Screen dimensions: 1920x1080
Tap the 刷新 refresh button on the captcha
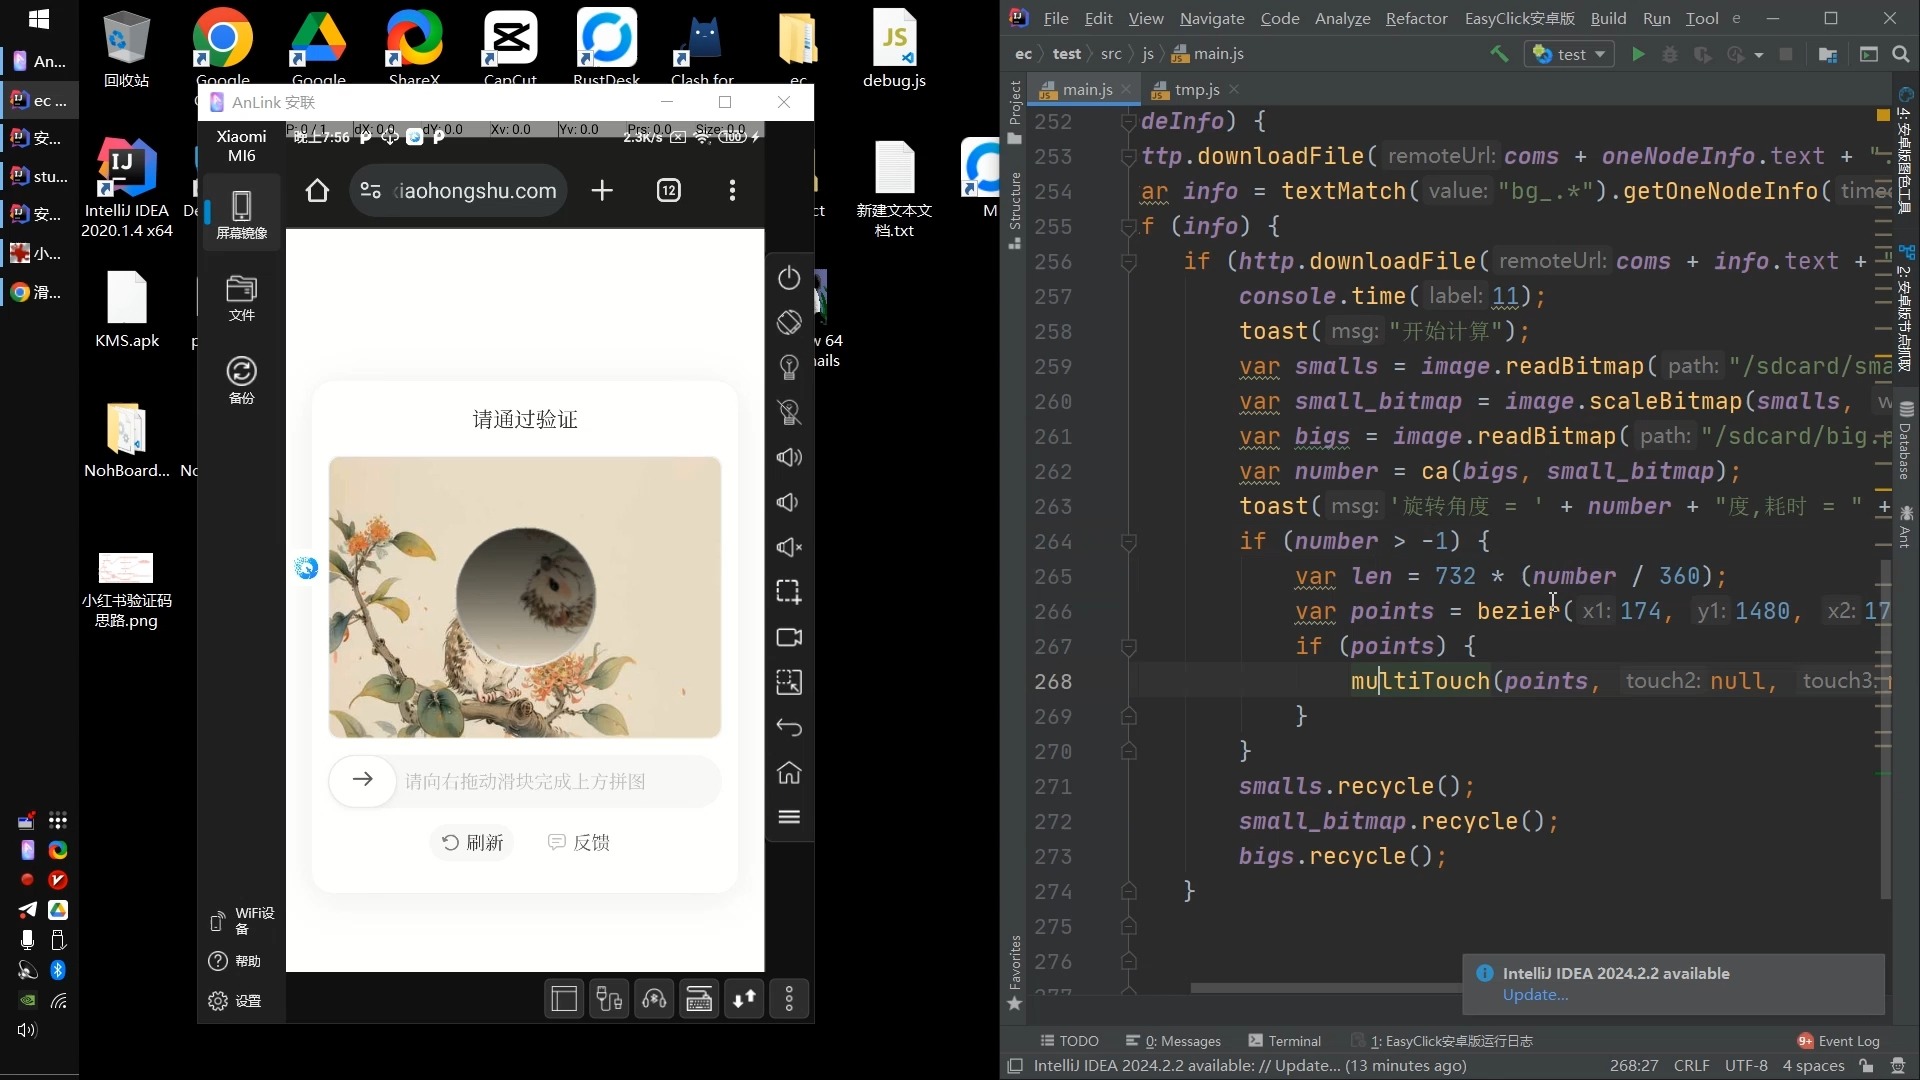click(x=472, y=843)
